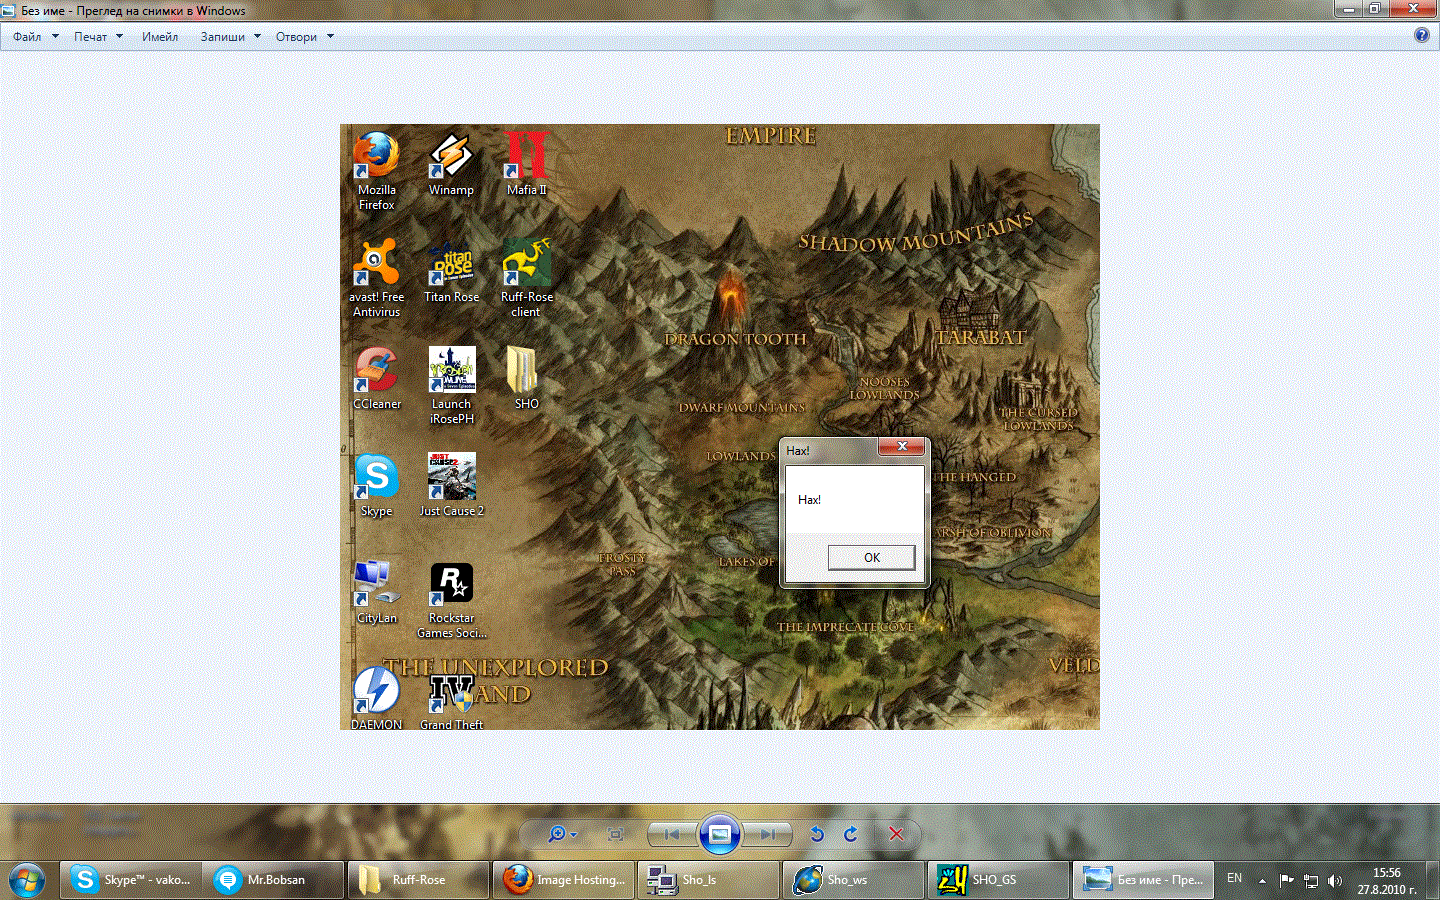This screenshot has width=1440, height=900.
Task: Click the Имейл menu item
Action: point(160,37)
